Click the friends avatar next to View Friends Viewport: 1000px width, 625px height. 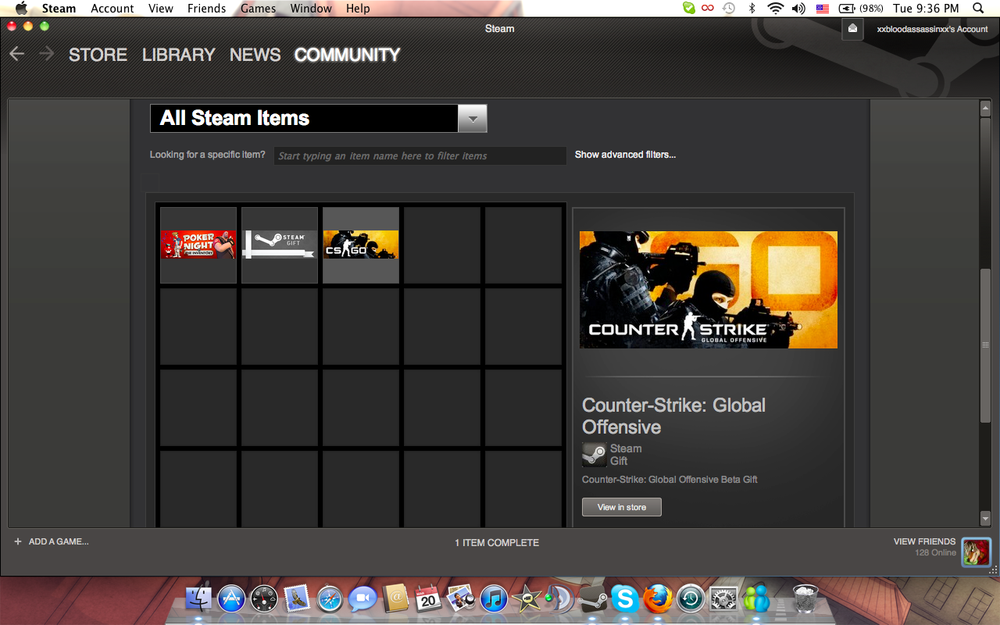pos(976,552)
